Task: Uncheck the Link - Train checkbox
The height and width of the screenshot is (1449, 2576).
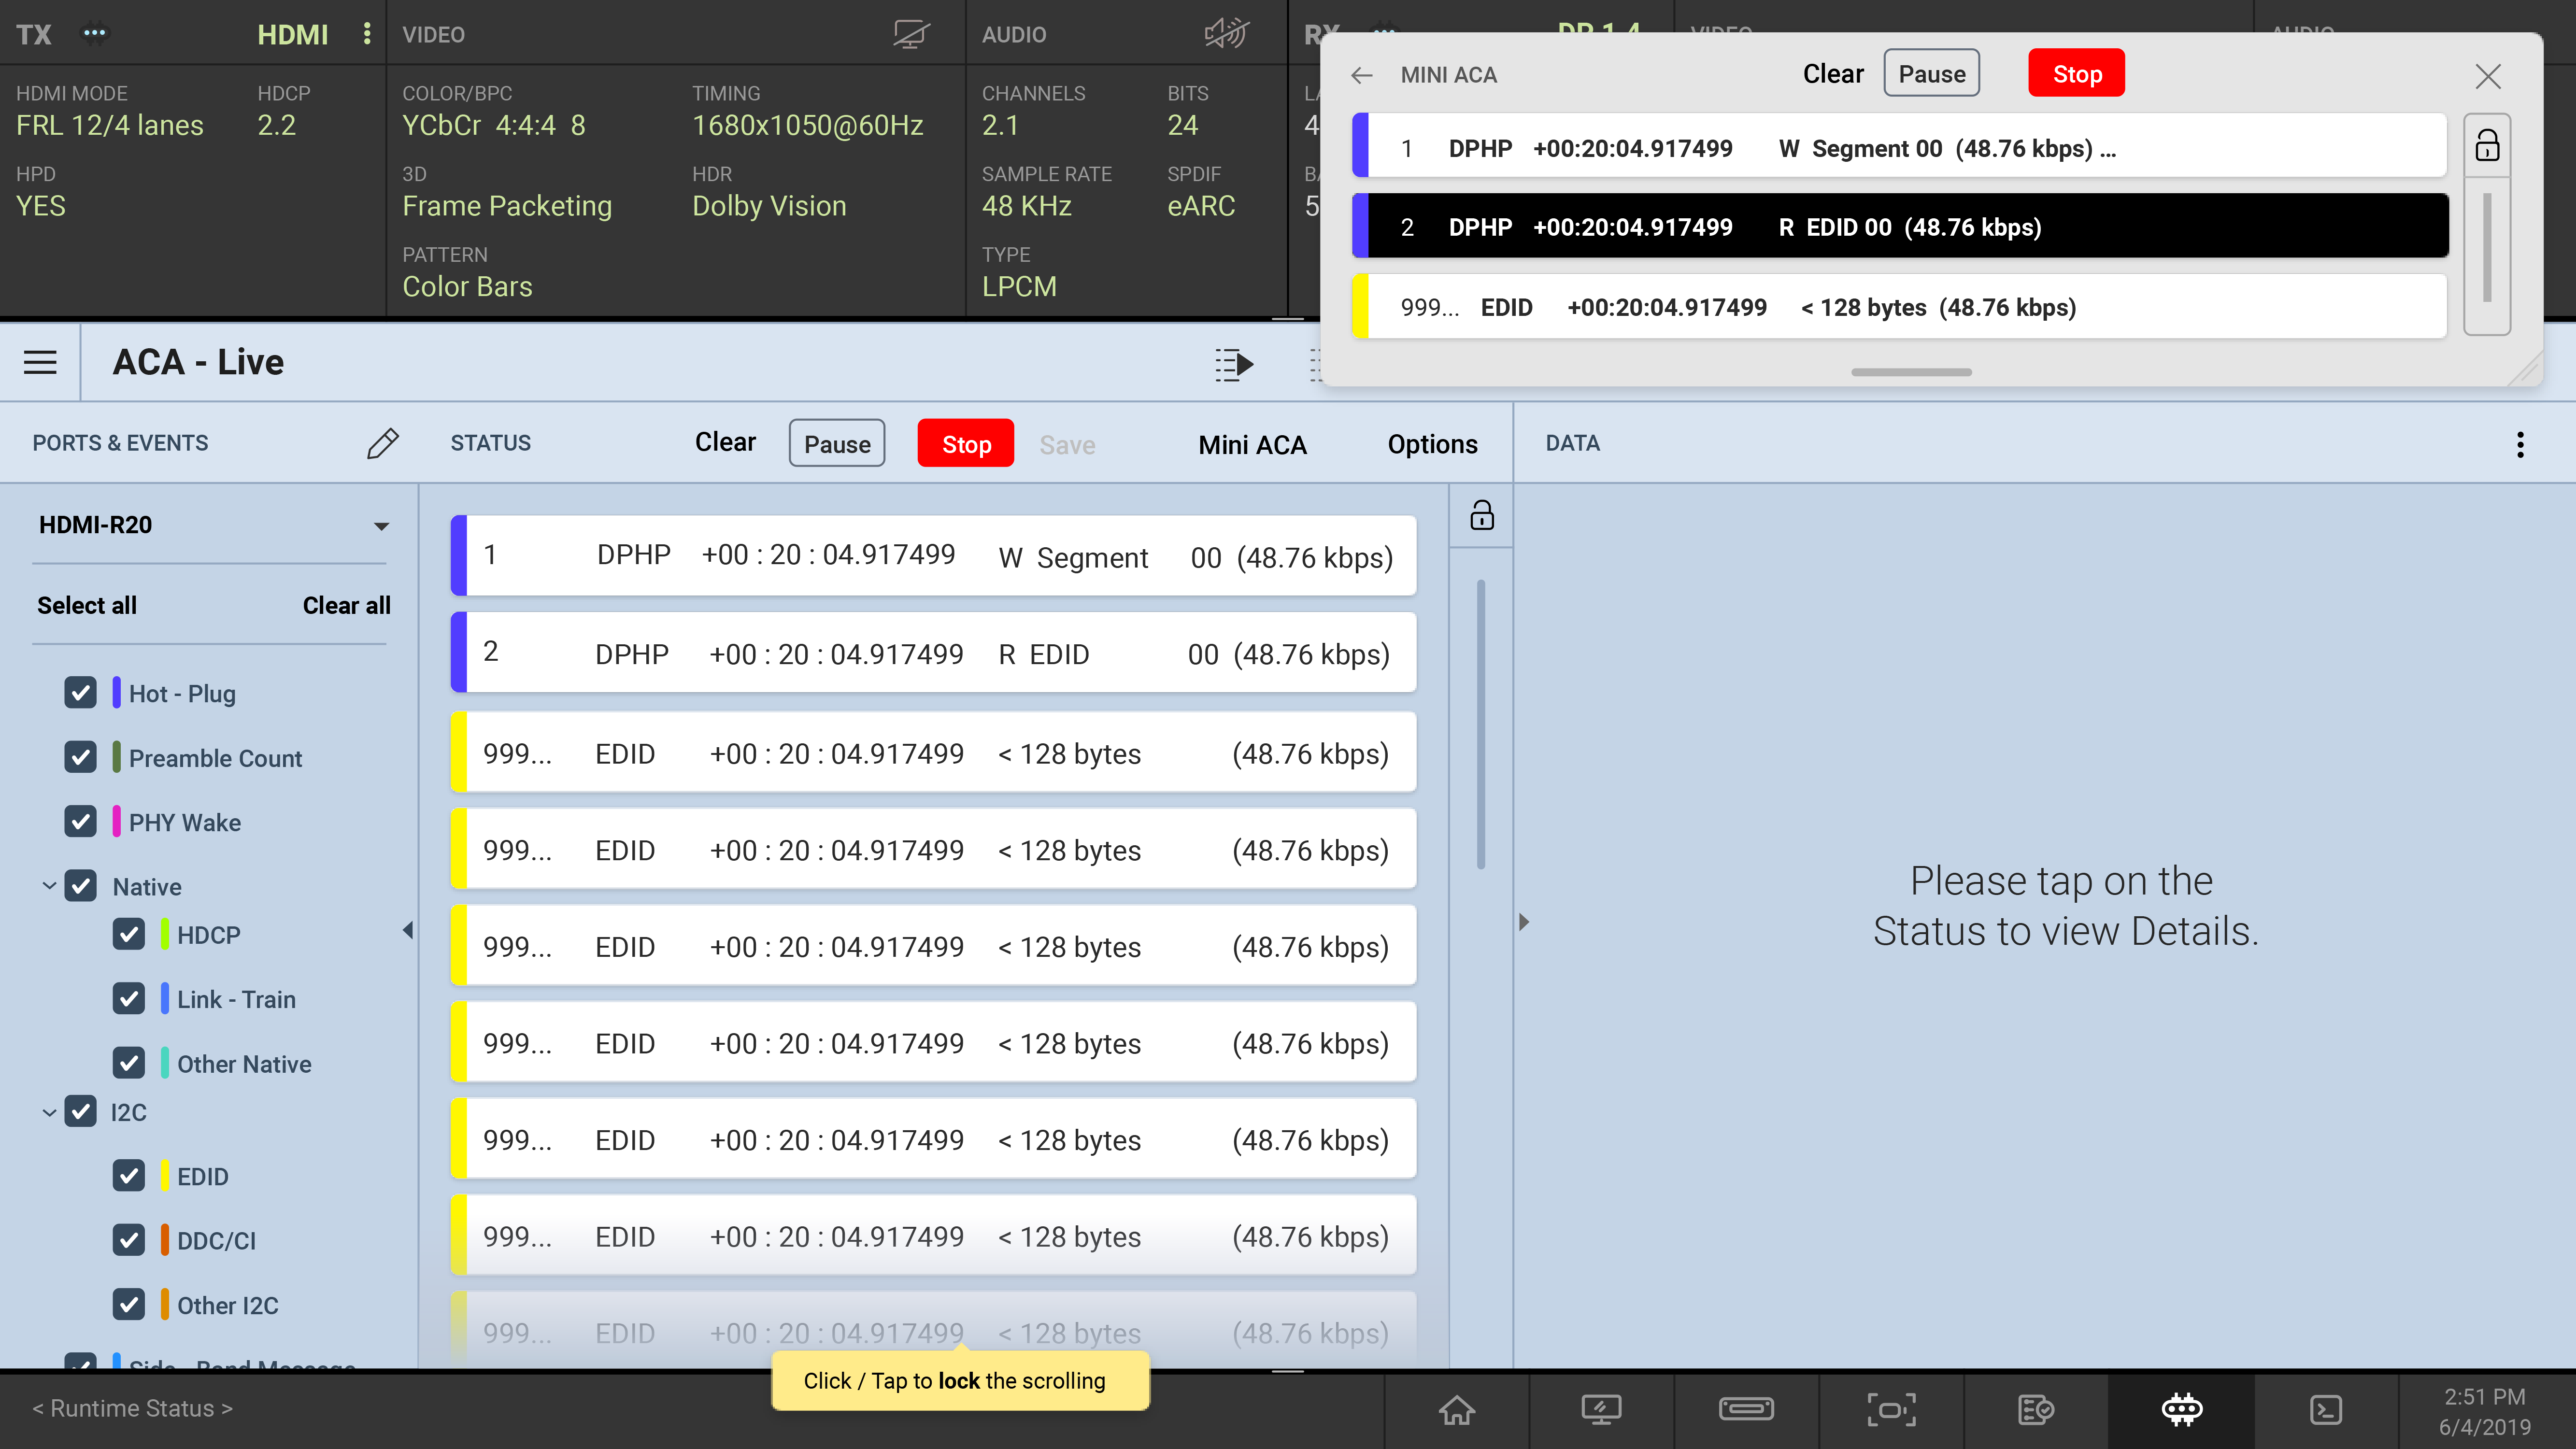Action: click(x=128, y=999)
